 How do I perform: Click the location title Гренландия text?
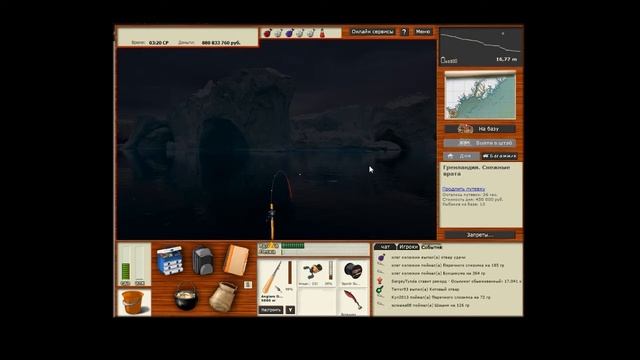point(476,171)
